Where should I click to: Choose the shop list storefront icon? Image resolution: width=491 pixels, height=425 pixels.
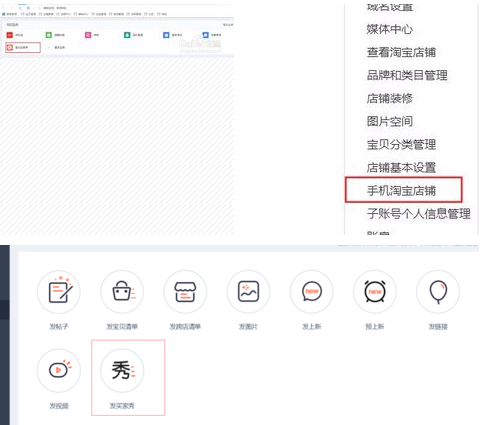pos(185,292)
